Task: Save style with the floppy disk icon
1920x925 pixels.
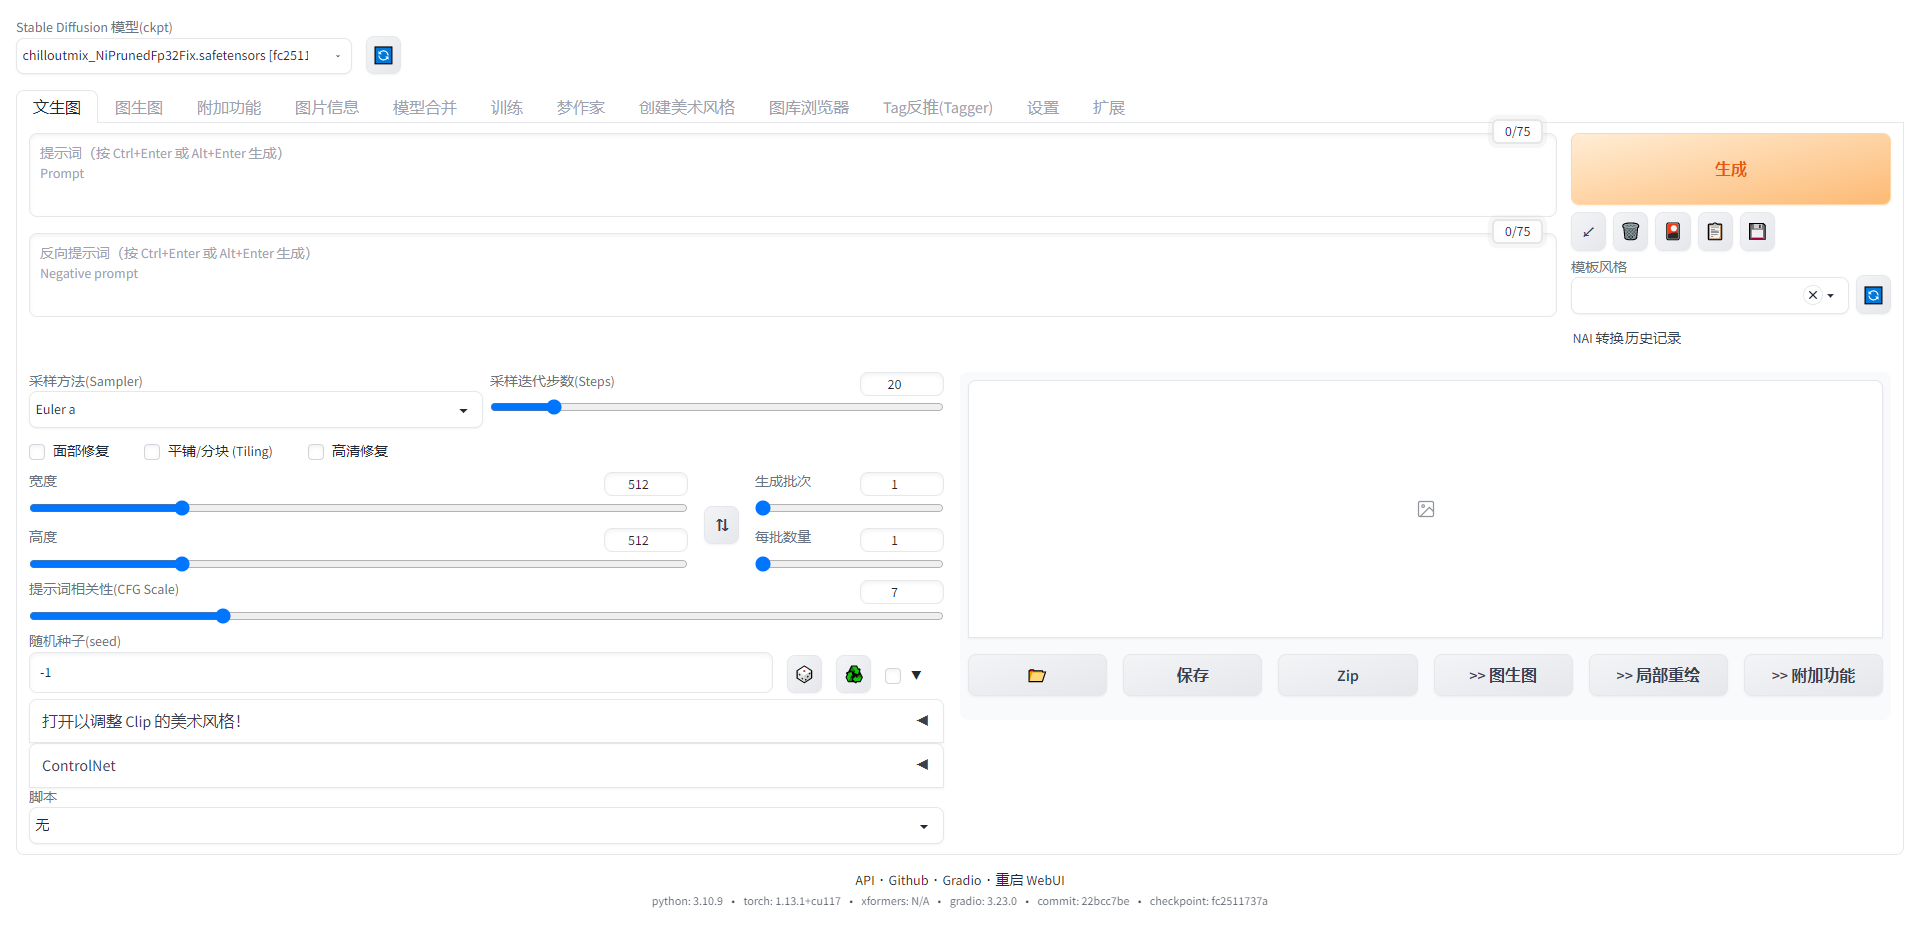Action: (x=1757, y=232)
